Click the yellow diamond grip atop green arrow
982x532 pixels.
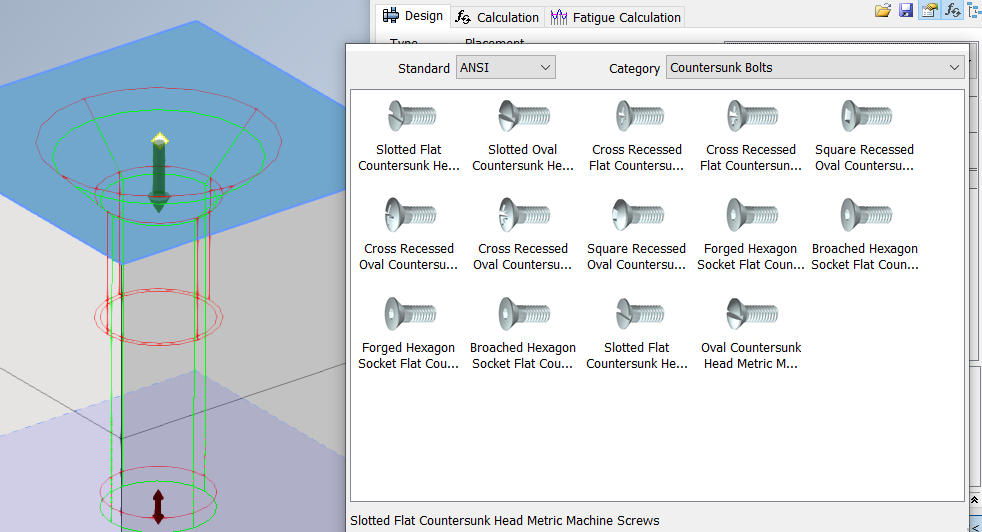pyautogui.click(x=160, y=139)
